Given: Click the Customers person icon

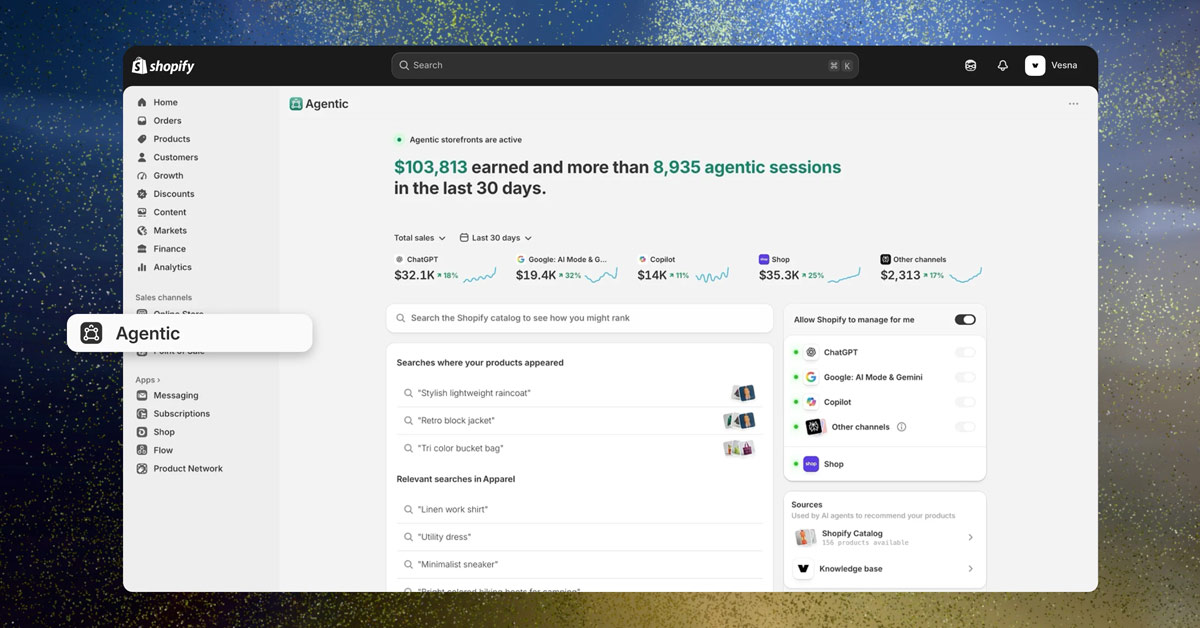Looking at the screenshot, I should (x=142, y=157).
